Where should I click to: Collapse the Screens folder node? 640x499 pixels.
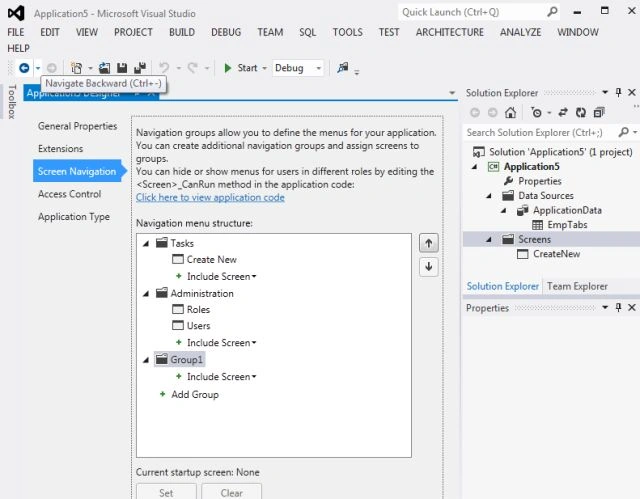[x=489, y=240]
